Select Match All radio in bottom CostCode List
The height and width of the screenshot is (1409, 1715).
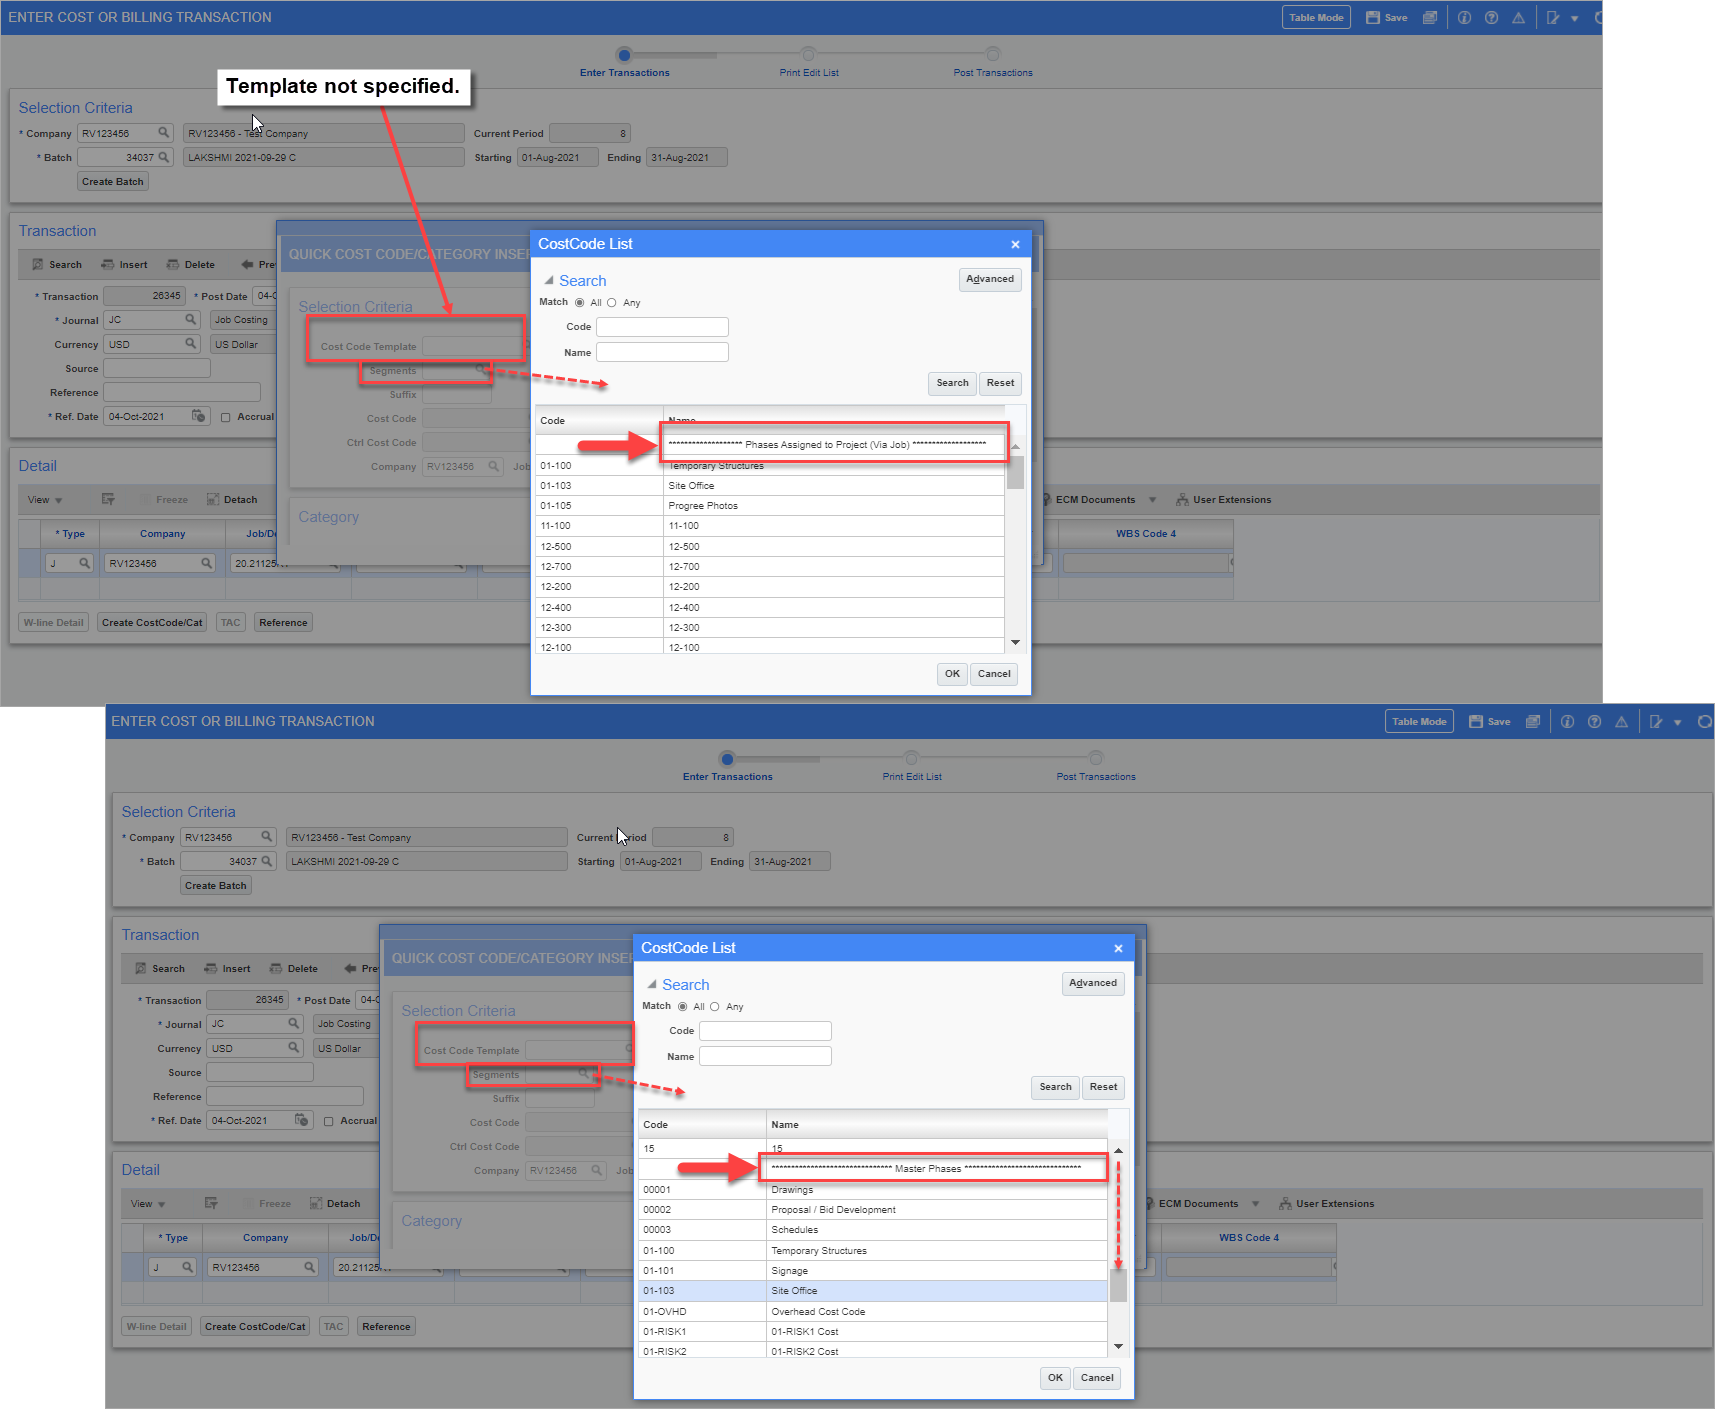(683, 1007)
